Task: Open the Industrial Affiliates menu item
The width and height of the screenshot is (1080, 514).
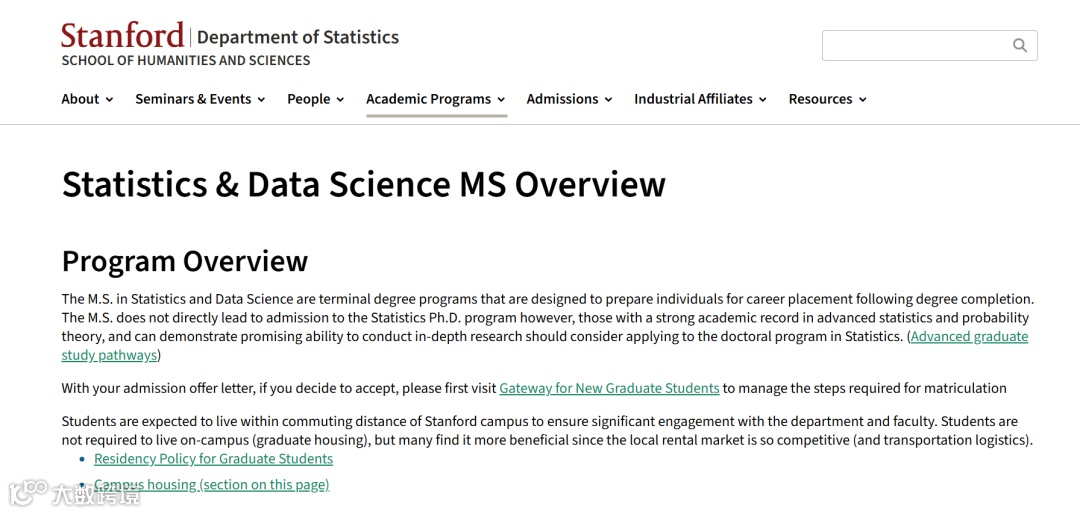Action: point(693,99)
